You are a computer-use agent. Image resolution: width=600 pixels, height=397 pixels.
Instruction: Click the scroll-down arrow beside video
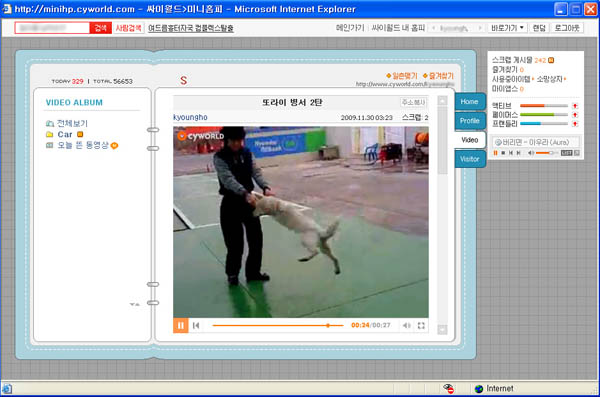coord(442,330)
